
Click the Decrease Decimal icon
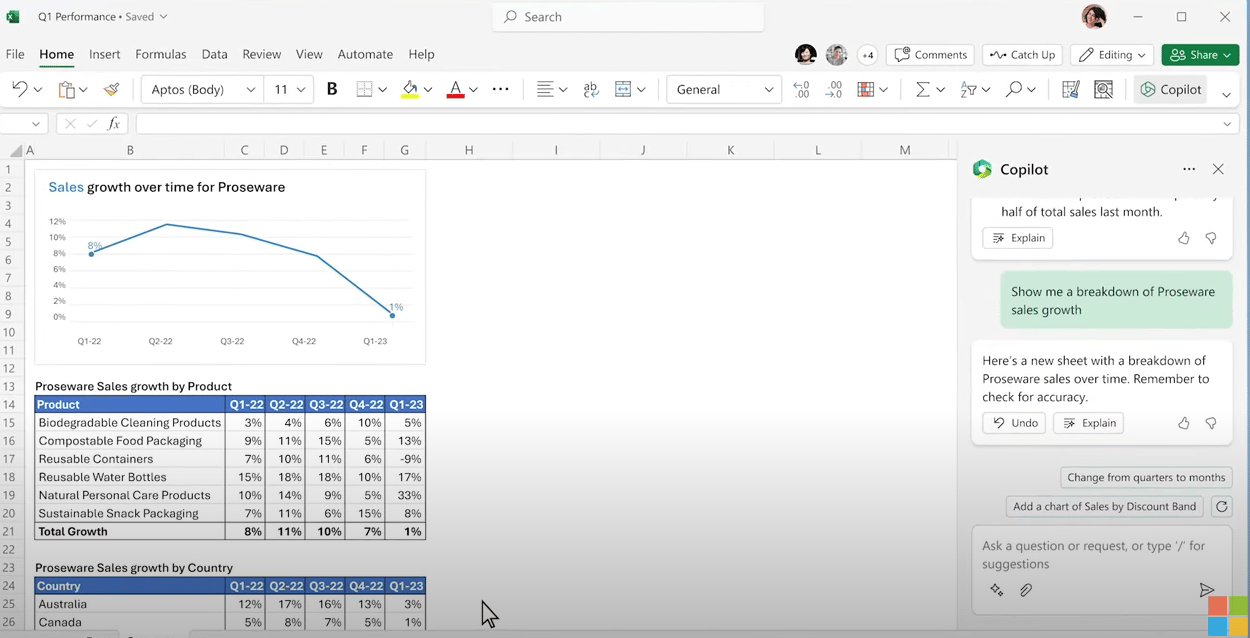tap(833, 89)
